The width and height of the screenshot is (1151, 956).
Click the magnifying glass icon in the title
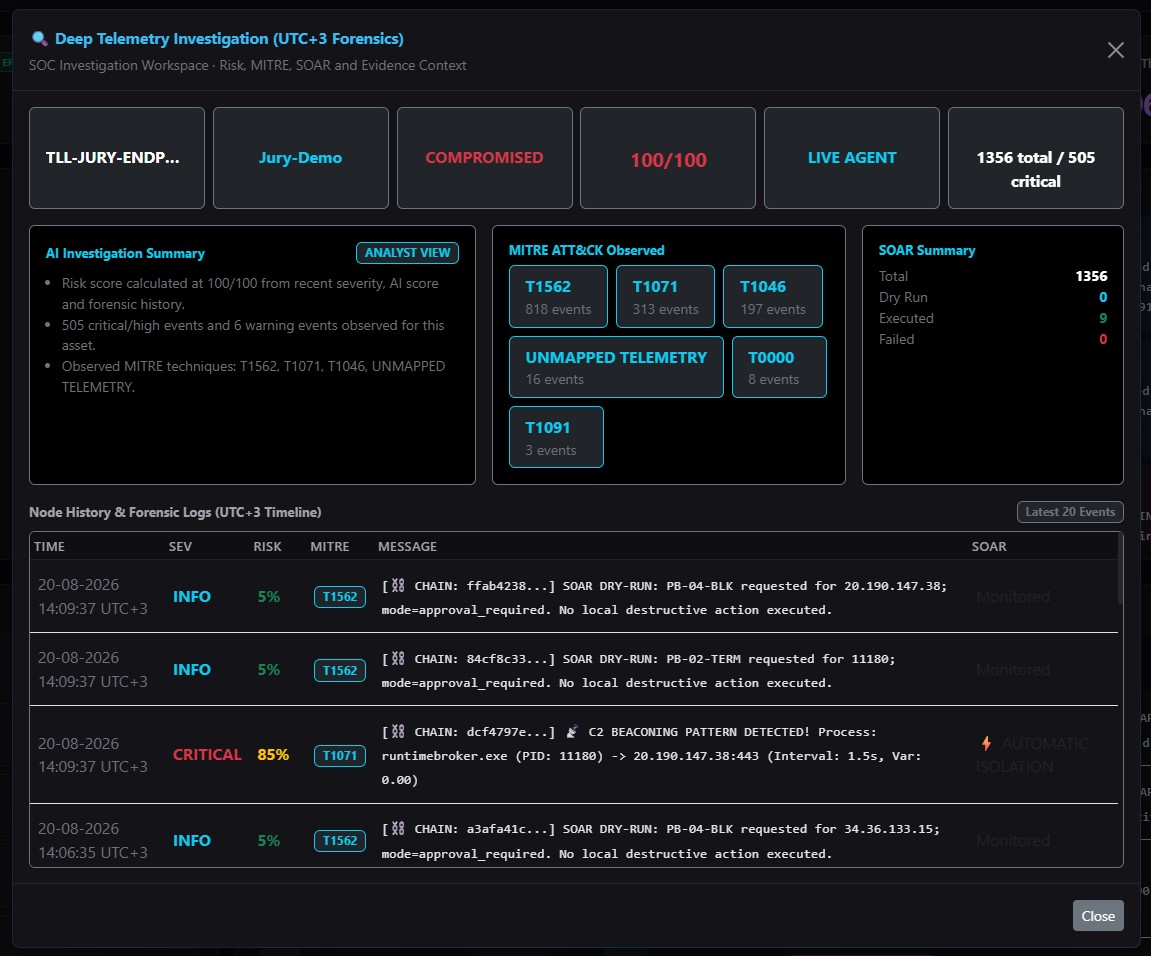click(40, 39)
